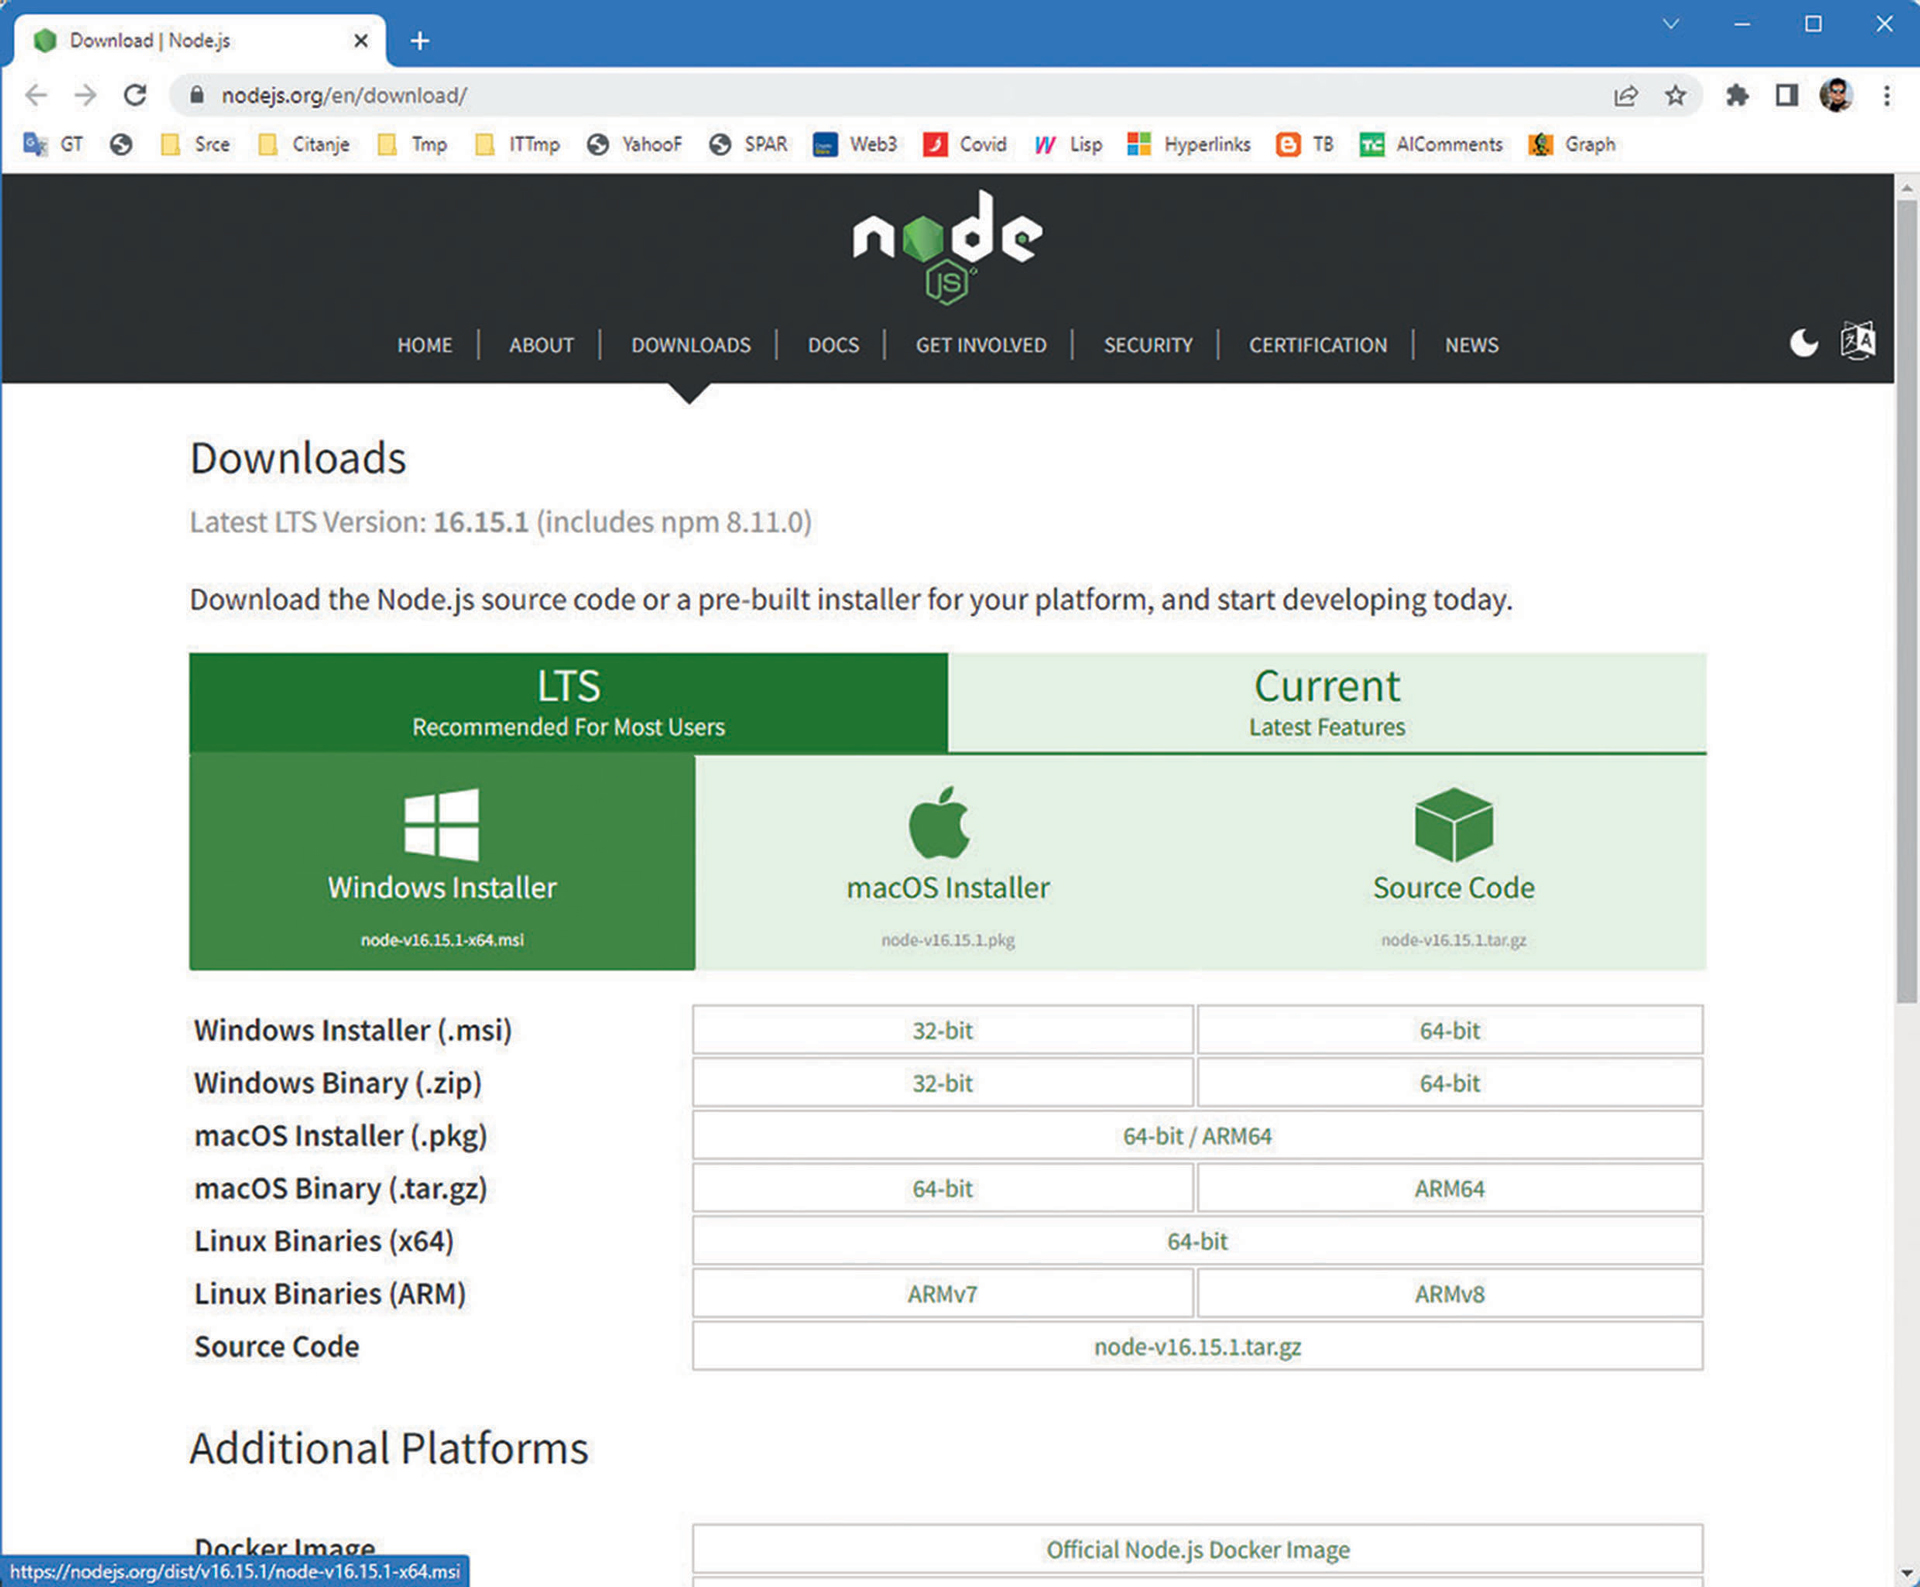Bookmark this page with star icon
Image resolution: width=1920 pixels, height=1587 pixels.
[1675, 96]
